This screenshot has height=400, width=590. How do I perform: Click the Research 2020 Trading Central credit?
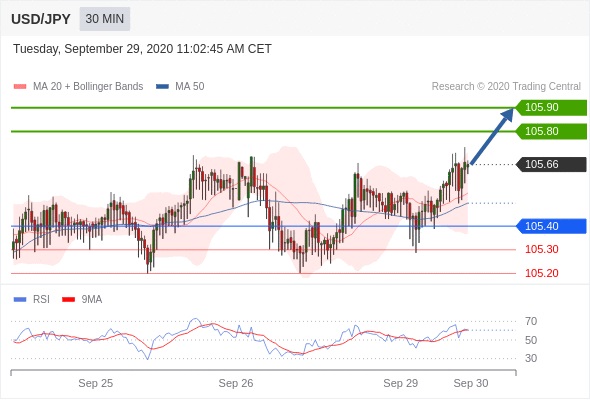[506, 87]
